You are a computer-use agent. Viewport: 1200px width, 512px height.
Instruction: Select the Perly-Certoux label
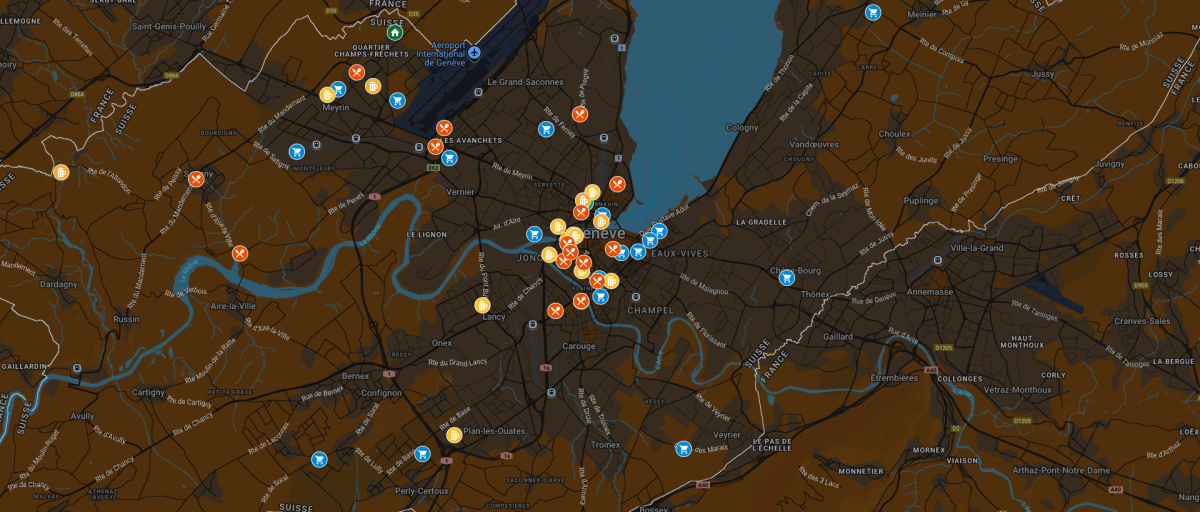click(x=422, y=491)
